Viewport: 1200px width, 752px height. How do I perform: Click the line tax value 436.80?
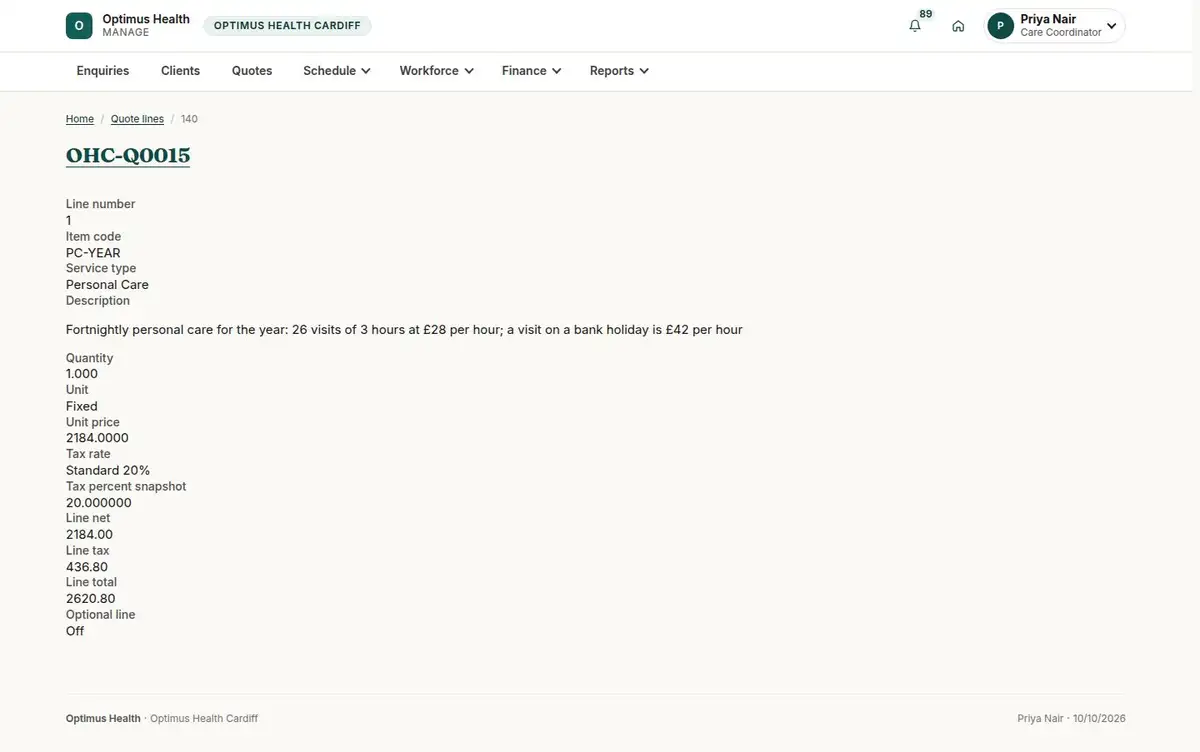[87, 567]
